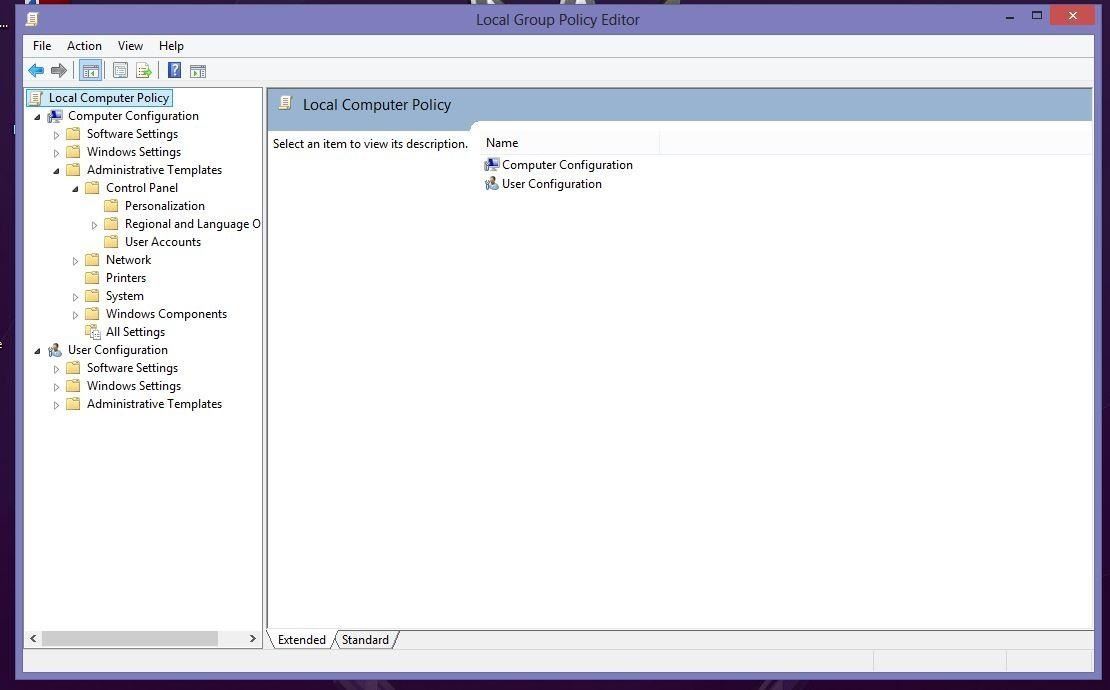The width and height of the screenshot is (1110, 690).
Task: Click the Personalization folder icon
Action: pos(111,206)
